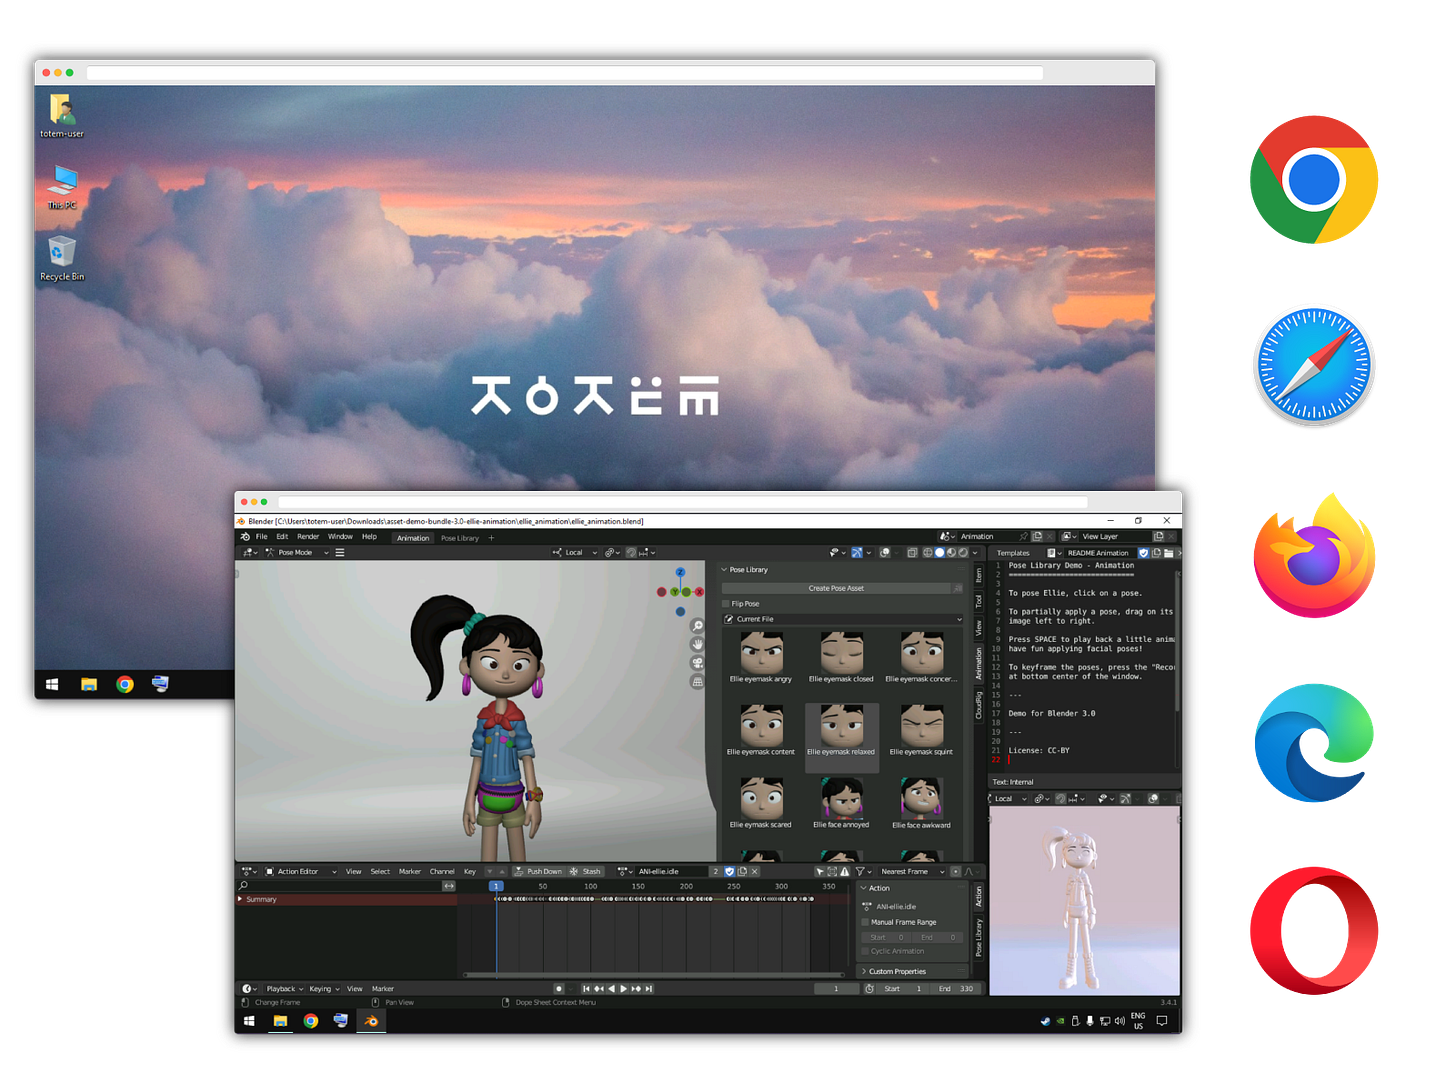Viewport: 1456px width, 1092px height.
Task: Select solid viewport shading mode
Action: click(939, 552)
